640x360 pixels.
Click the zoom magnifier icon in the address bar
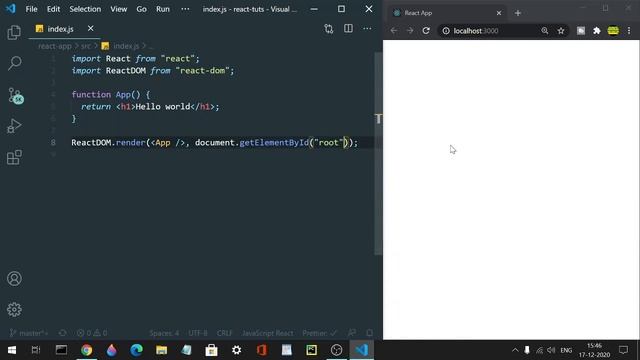click(x=544, y=31)
